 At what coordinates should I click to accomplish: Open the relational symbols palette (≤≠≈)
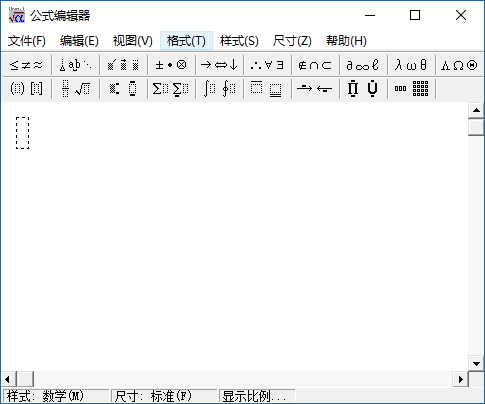pyautogui.click(x=27, y=65)
